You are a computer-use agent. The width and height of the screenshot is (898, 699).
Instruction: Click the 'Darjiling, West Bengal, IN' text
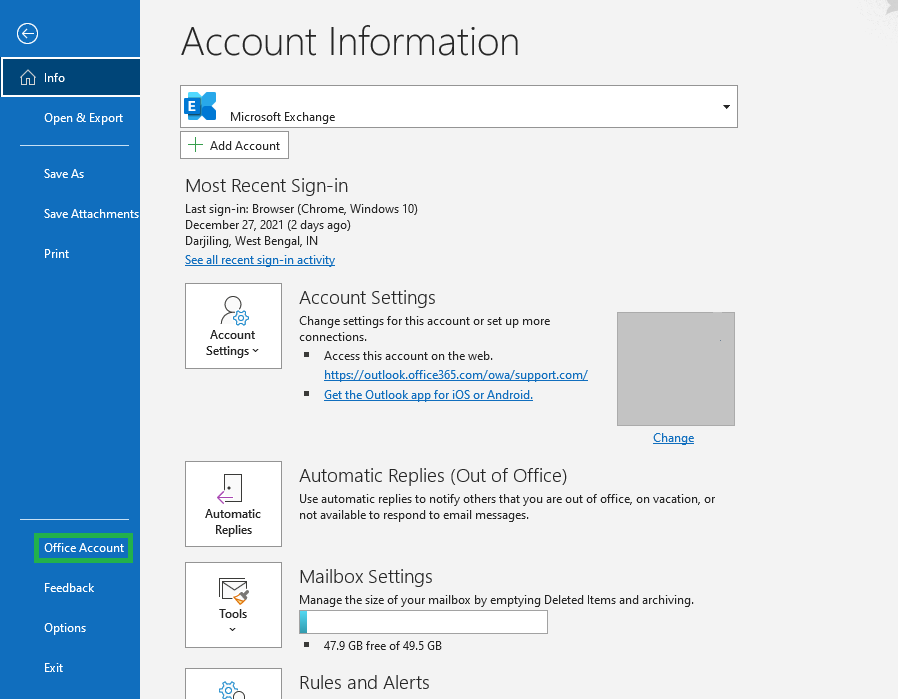point(251,241)
